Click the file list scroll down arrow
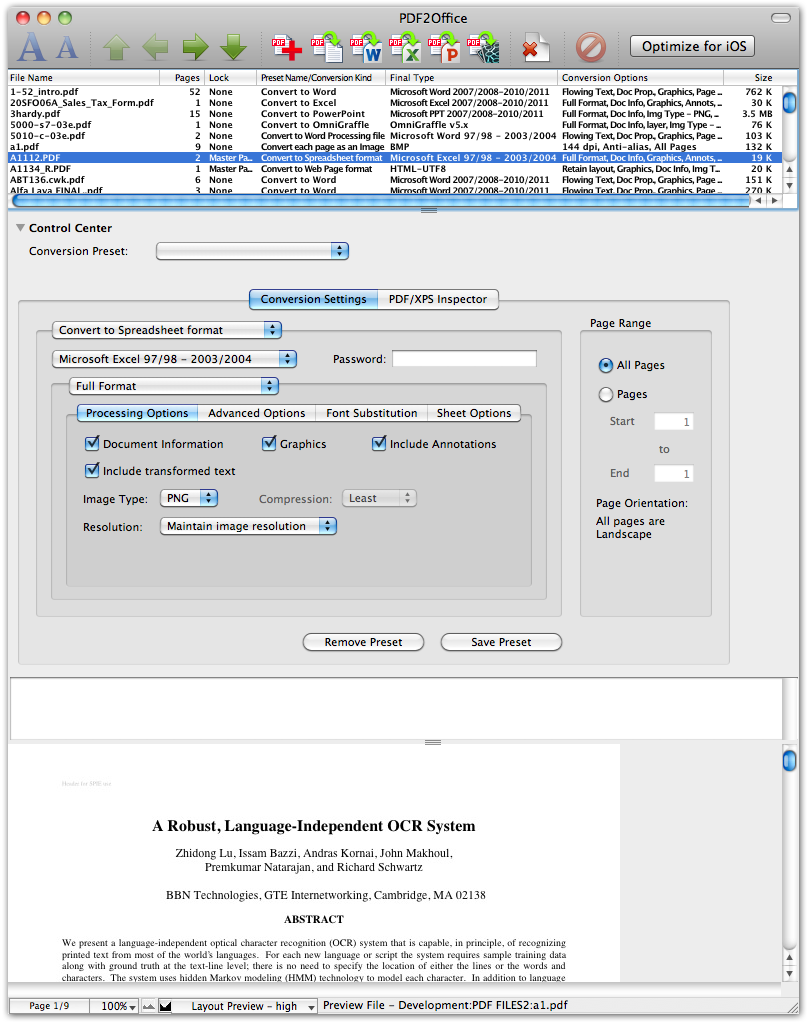 (x=790, y=185)
